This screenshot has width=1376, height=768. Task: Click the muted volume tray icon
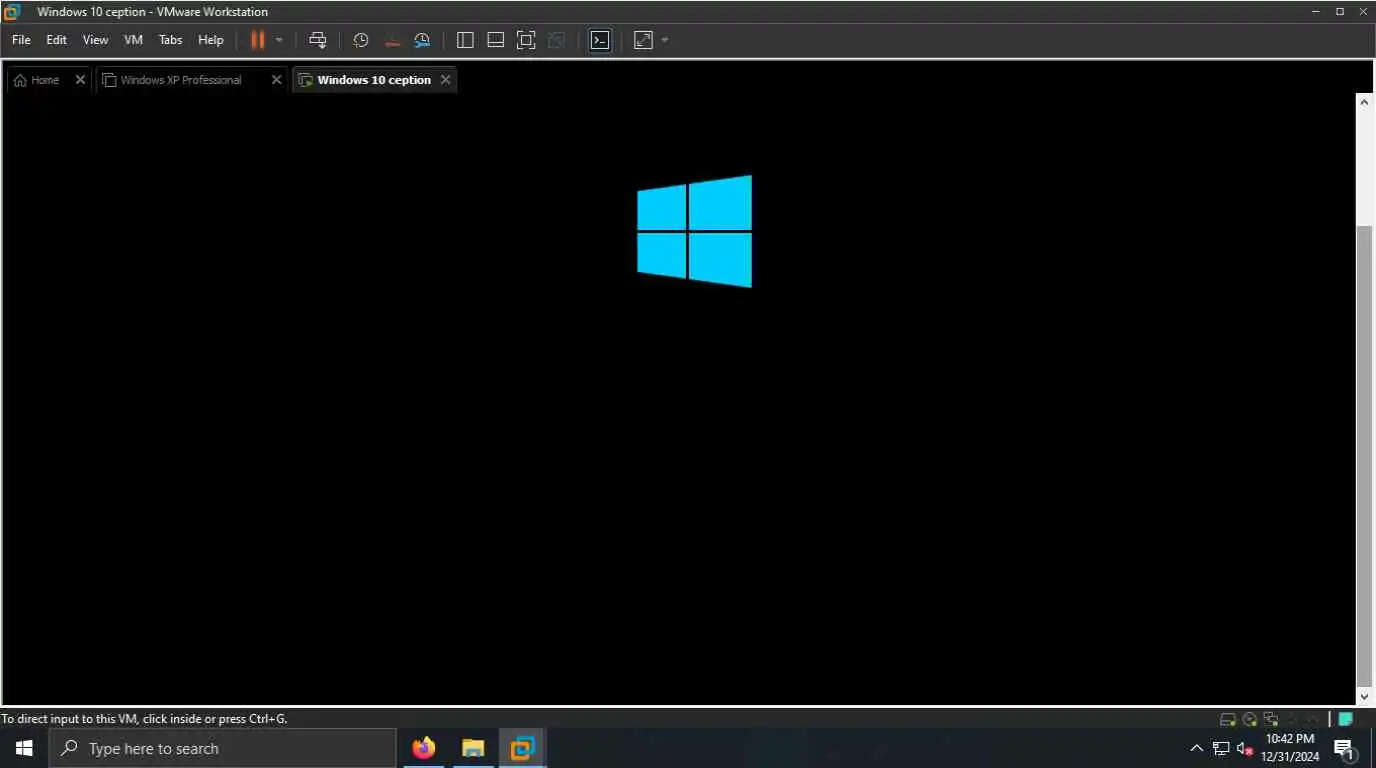[1245, 748]
